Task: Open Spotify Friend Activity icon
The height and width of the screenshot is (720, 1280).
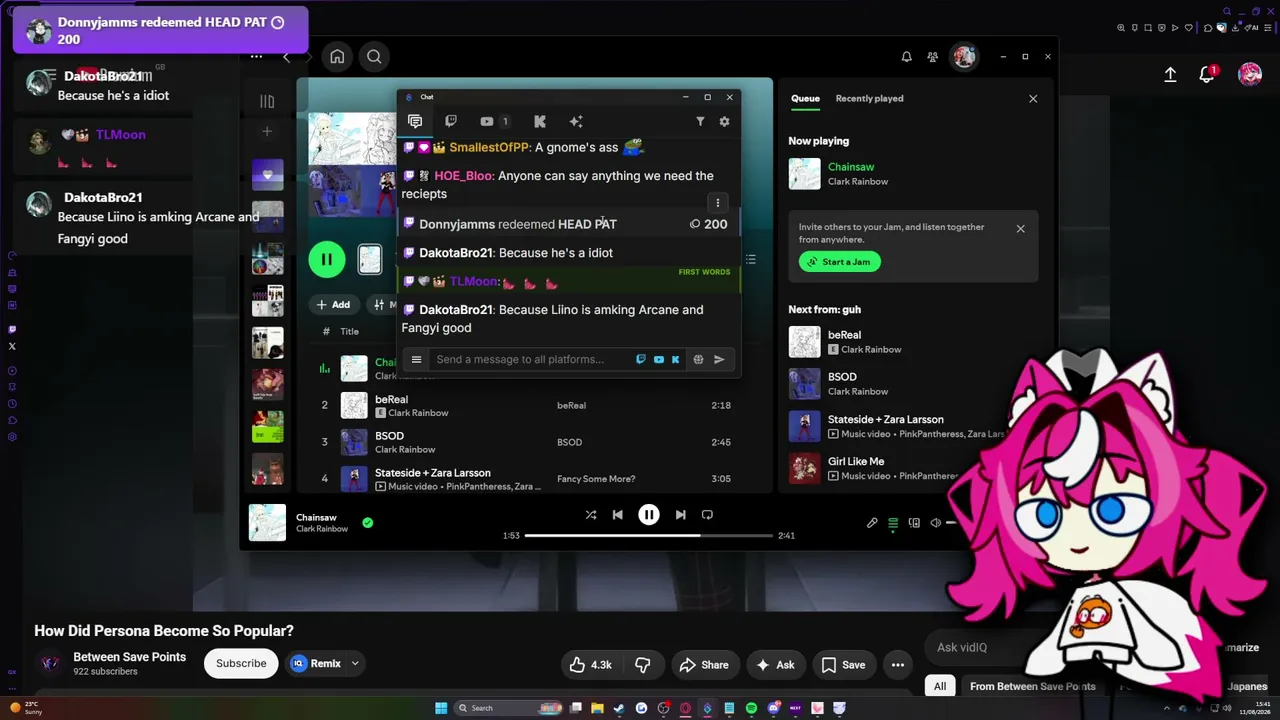Action: pos(933,57)
